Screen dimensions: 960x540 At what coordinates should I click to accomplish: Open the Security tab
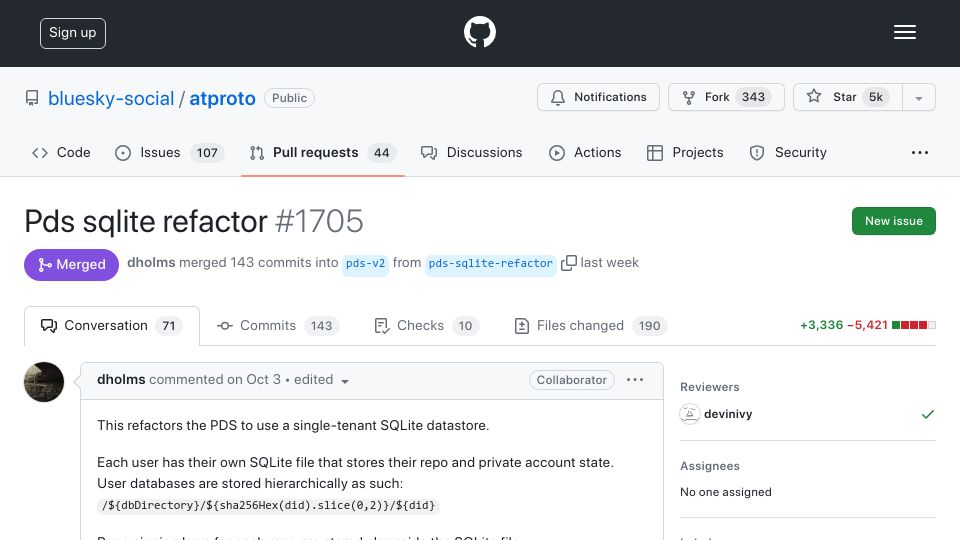[788, 152]
